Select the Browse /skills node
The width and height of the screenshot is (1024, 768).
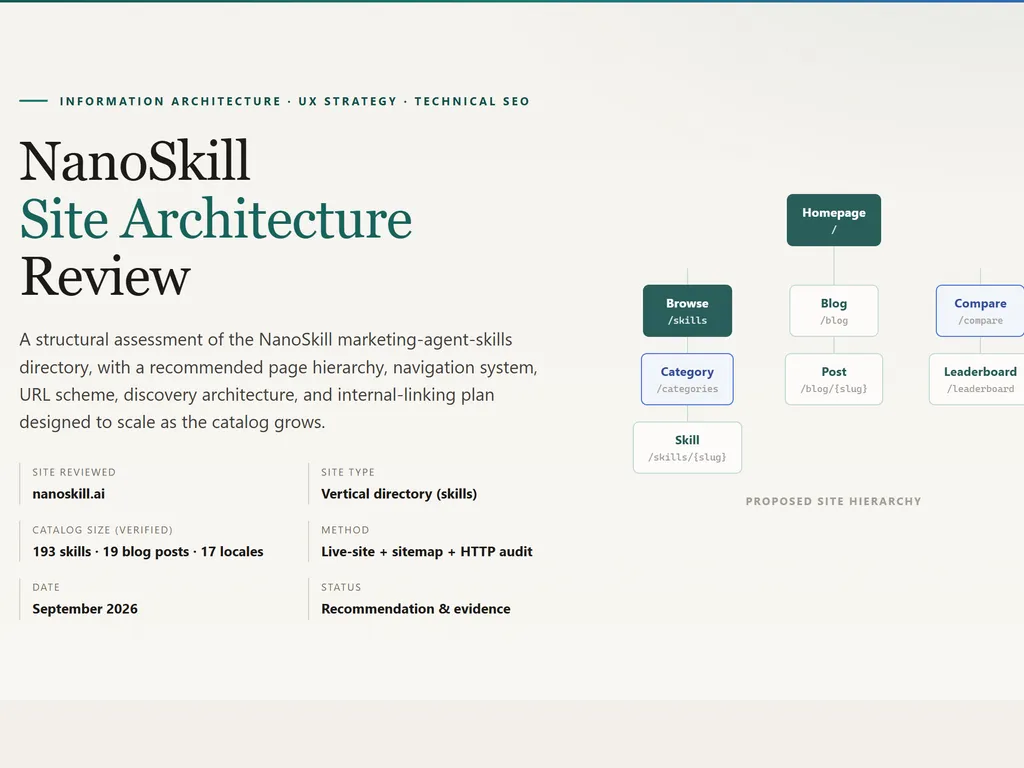(687, 311)
